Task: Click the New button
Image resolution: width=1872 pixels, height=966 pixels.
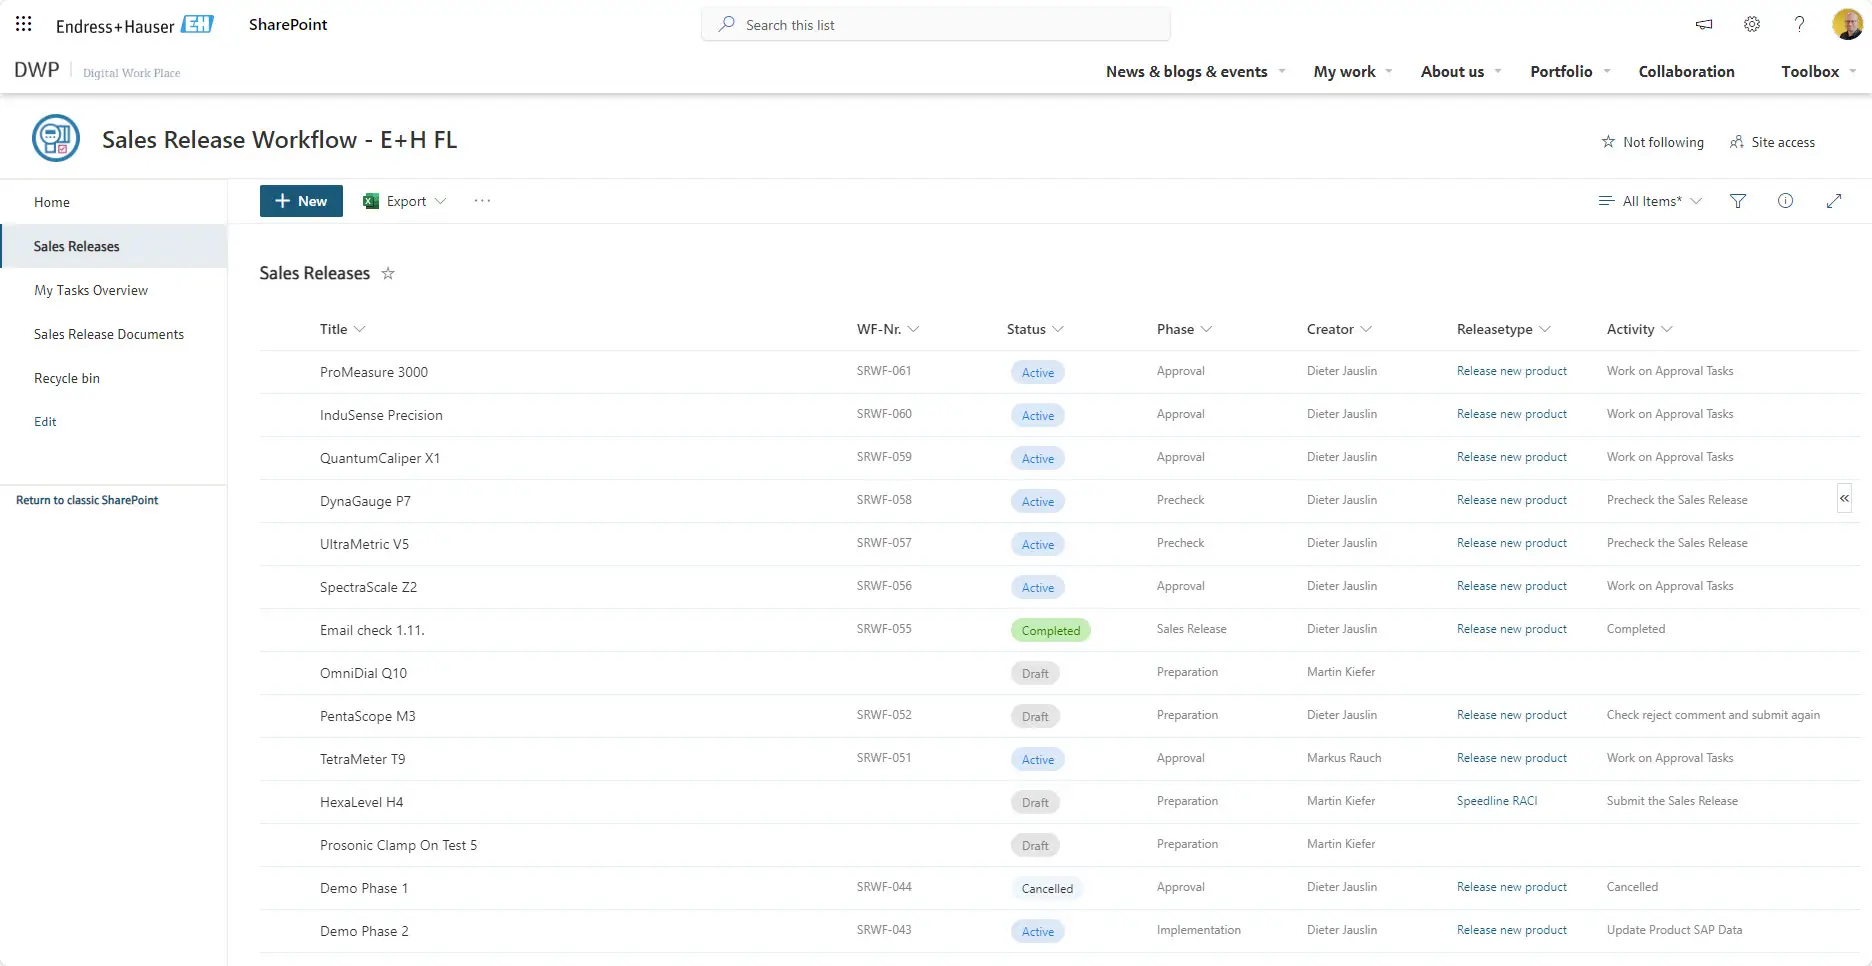Action: click(300, 200)
